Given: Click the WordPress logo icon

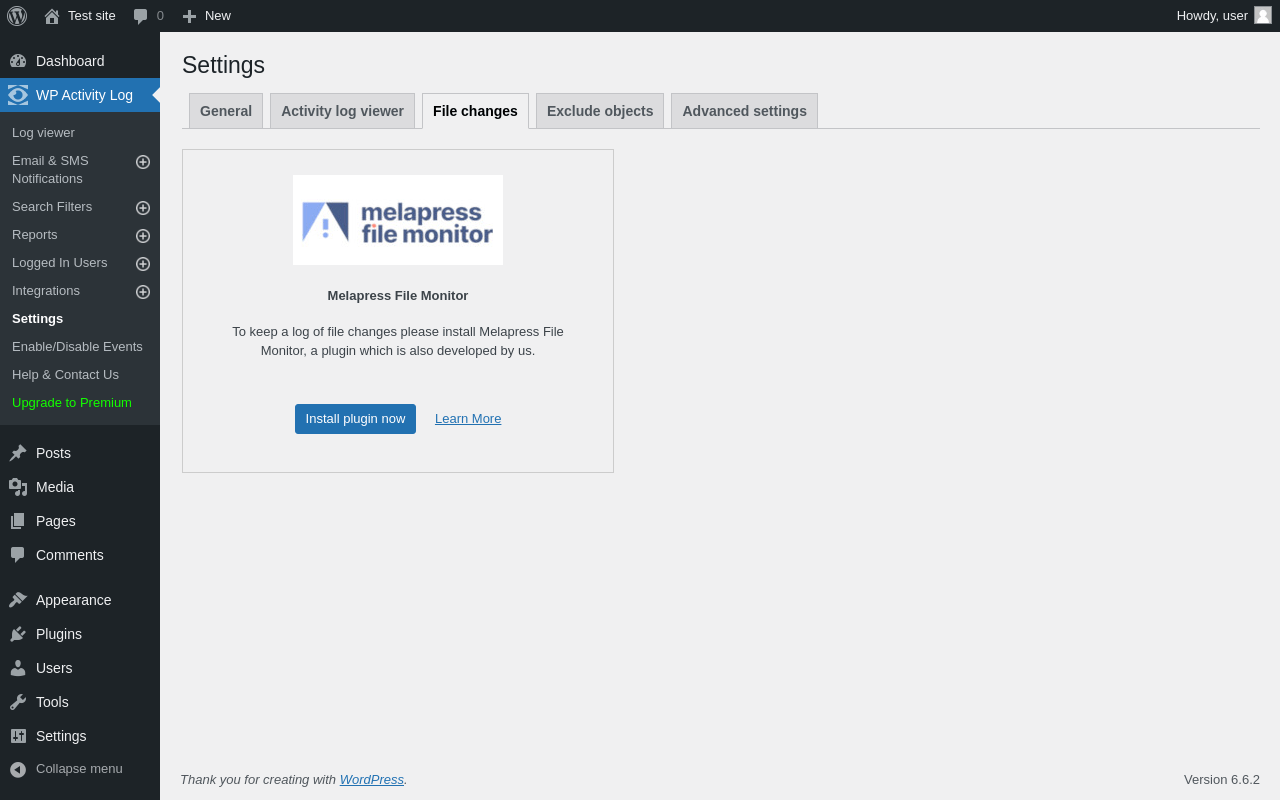Looking at the screenshot, I should [17, 16].
